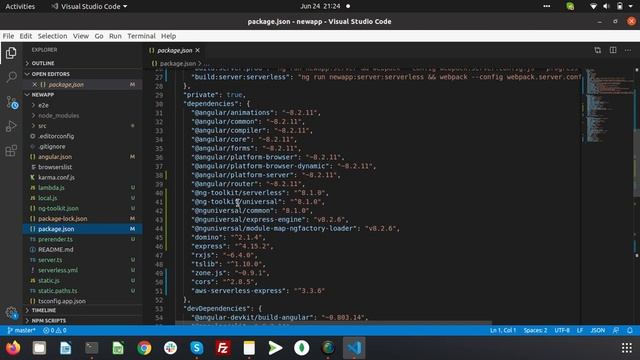
Task: Open the Run and Debug view
Action: (x=11, y=126)
